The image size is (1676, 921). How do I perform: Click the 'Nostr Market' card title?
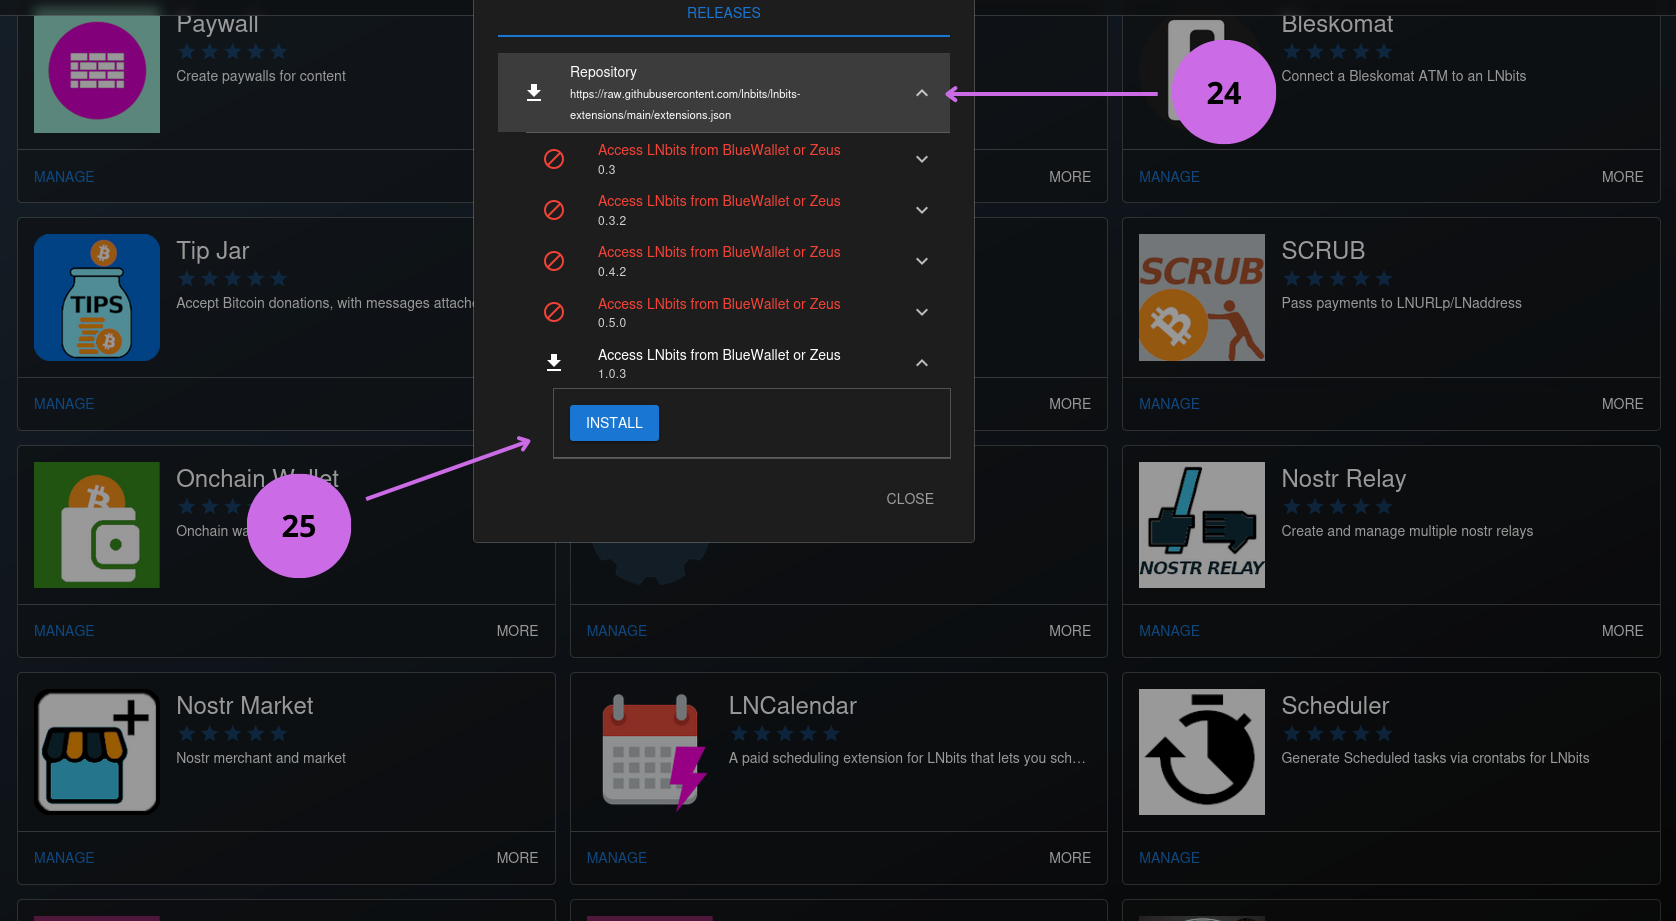coord(245,706)
